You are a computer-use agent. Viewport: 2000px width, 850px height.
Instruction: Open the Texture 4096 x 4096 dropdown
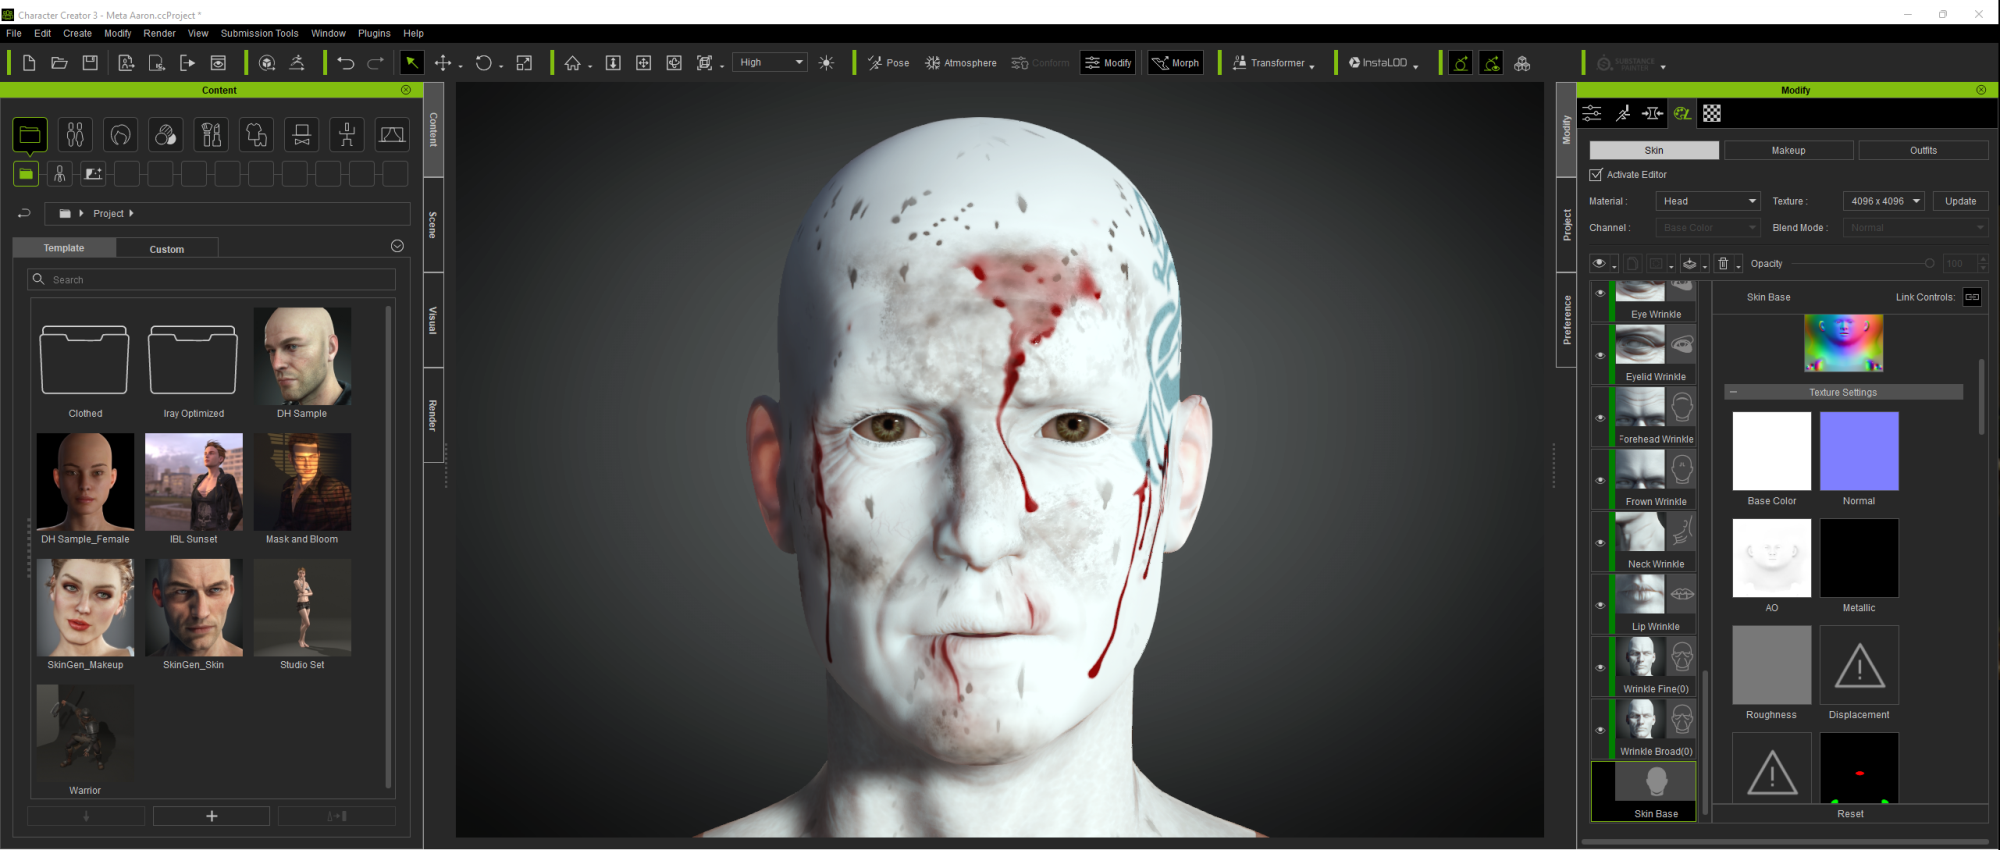pyautogui.click(x=1884, y=201)
